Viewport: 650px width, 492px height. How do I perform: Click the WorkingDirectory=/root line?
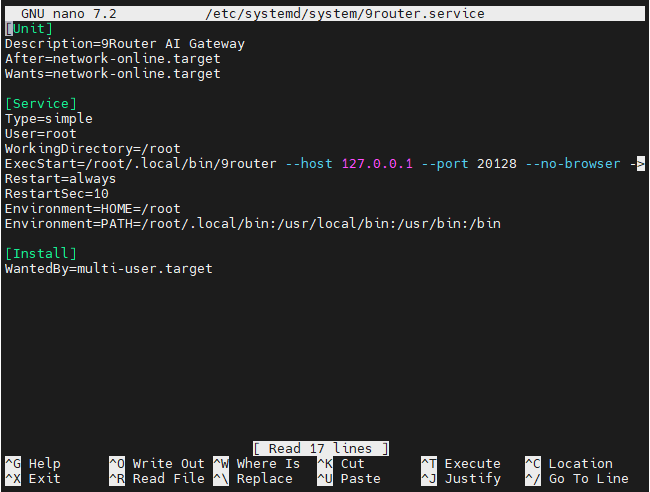(x=93, y=149)
